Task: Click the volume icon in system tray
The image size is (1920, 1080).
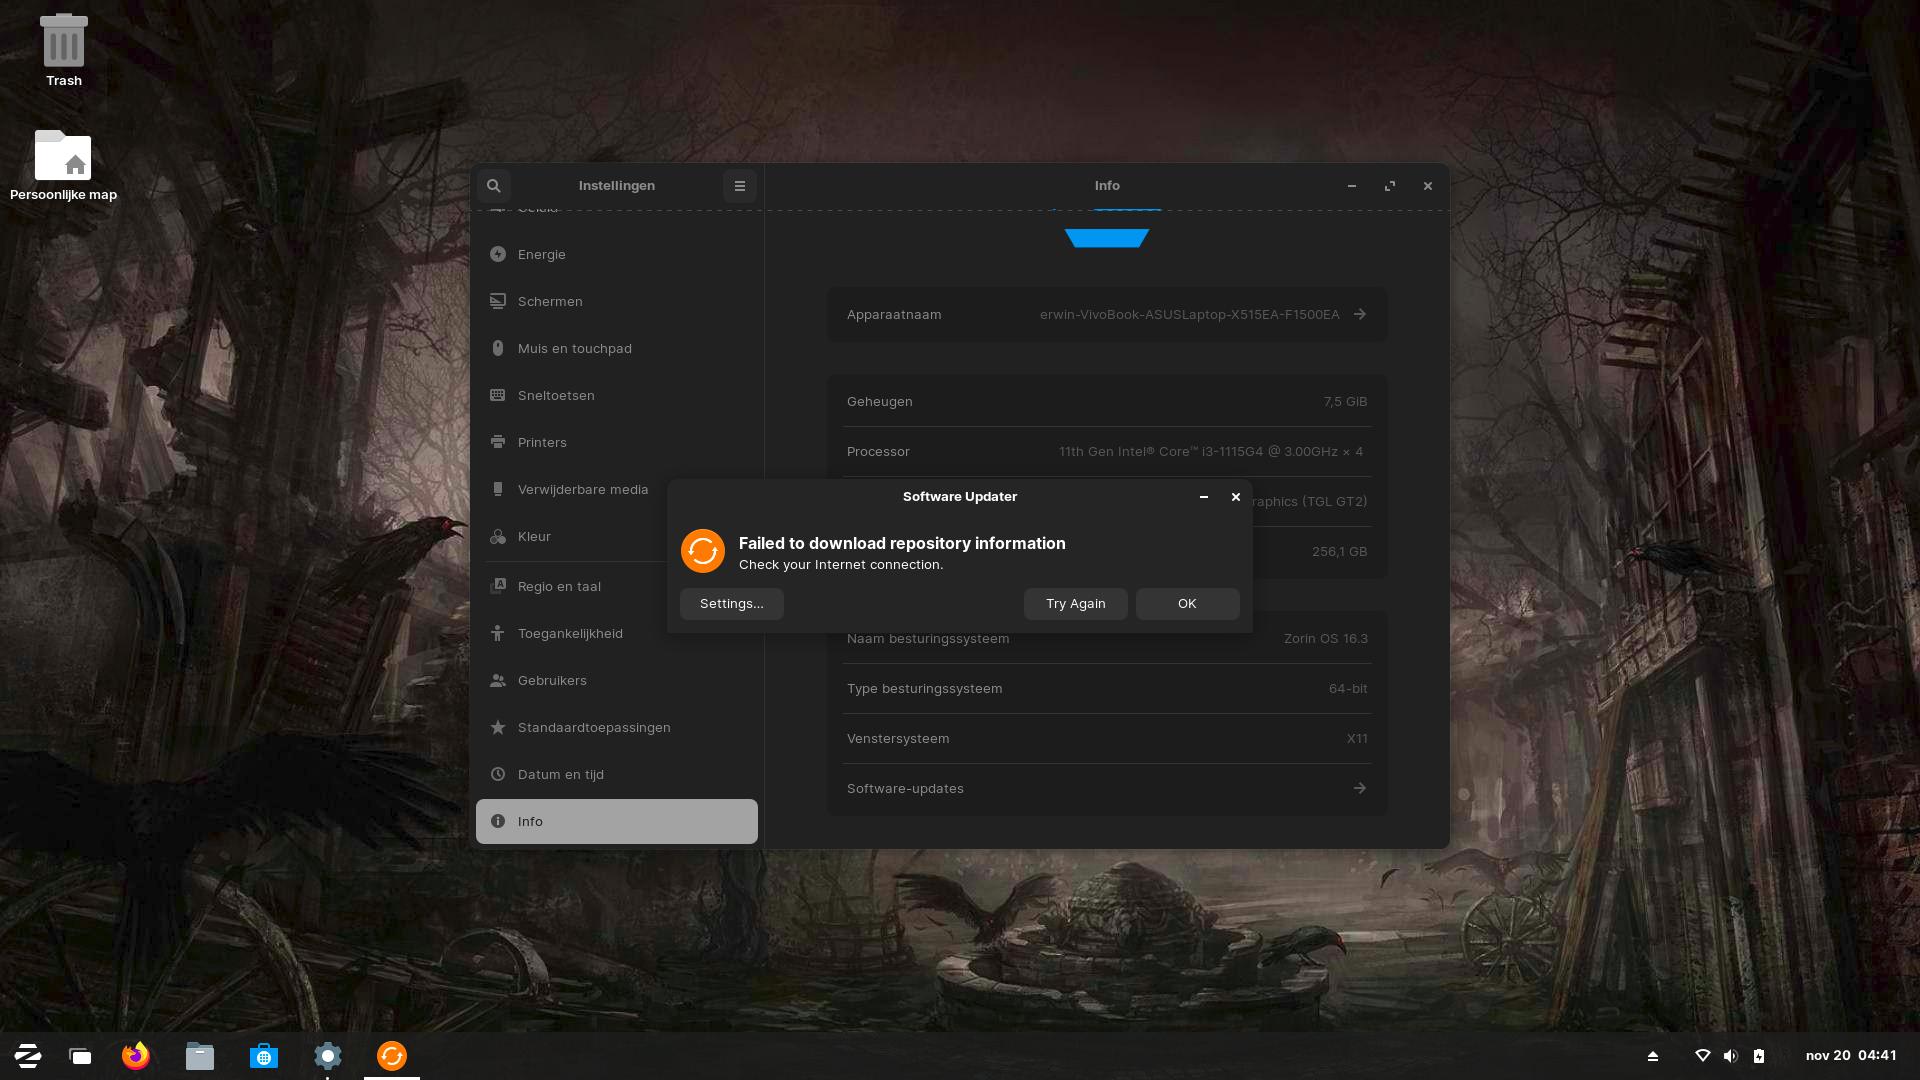Action: coord(1731,1056)
